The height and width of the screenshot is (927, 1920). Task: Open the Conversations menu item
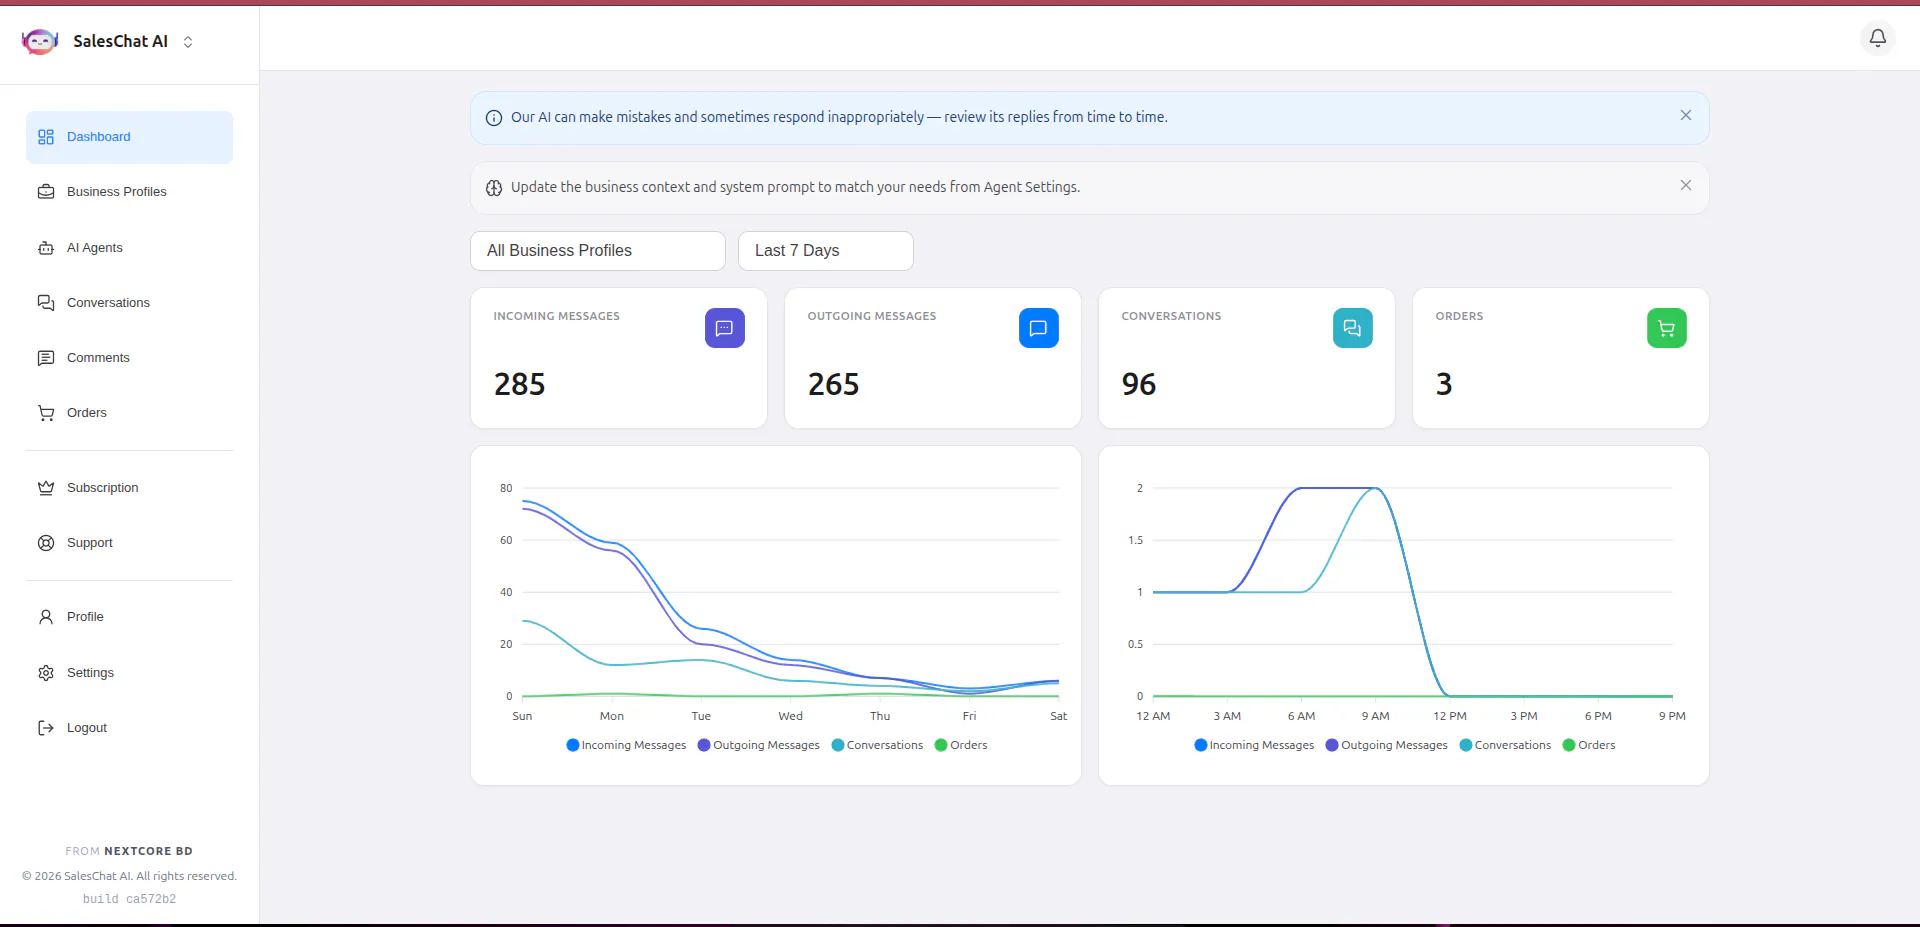coord(129,303)
